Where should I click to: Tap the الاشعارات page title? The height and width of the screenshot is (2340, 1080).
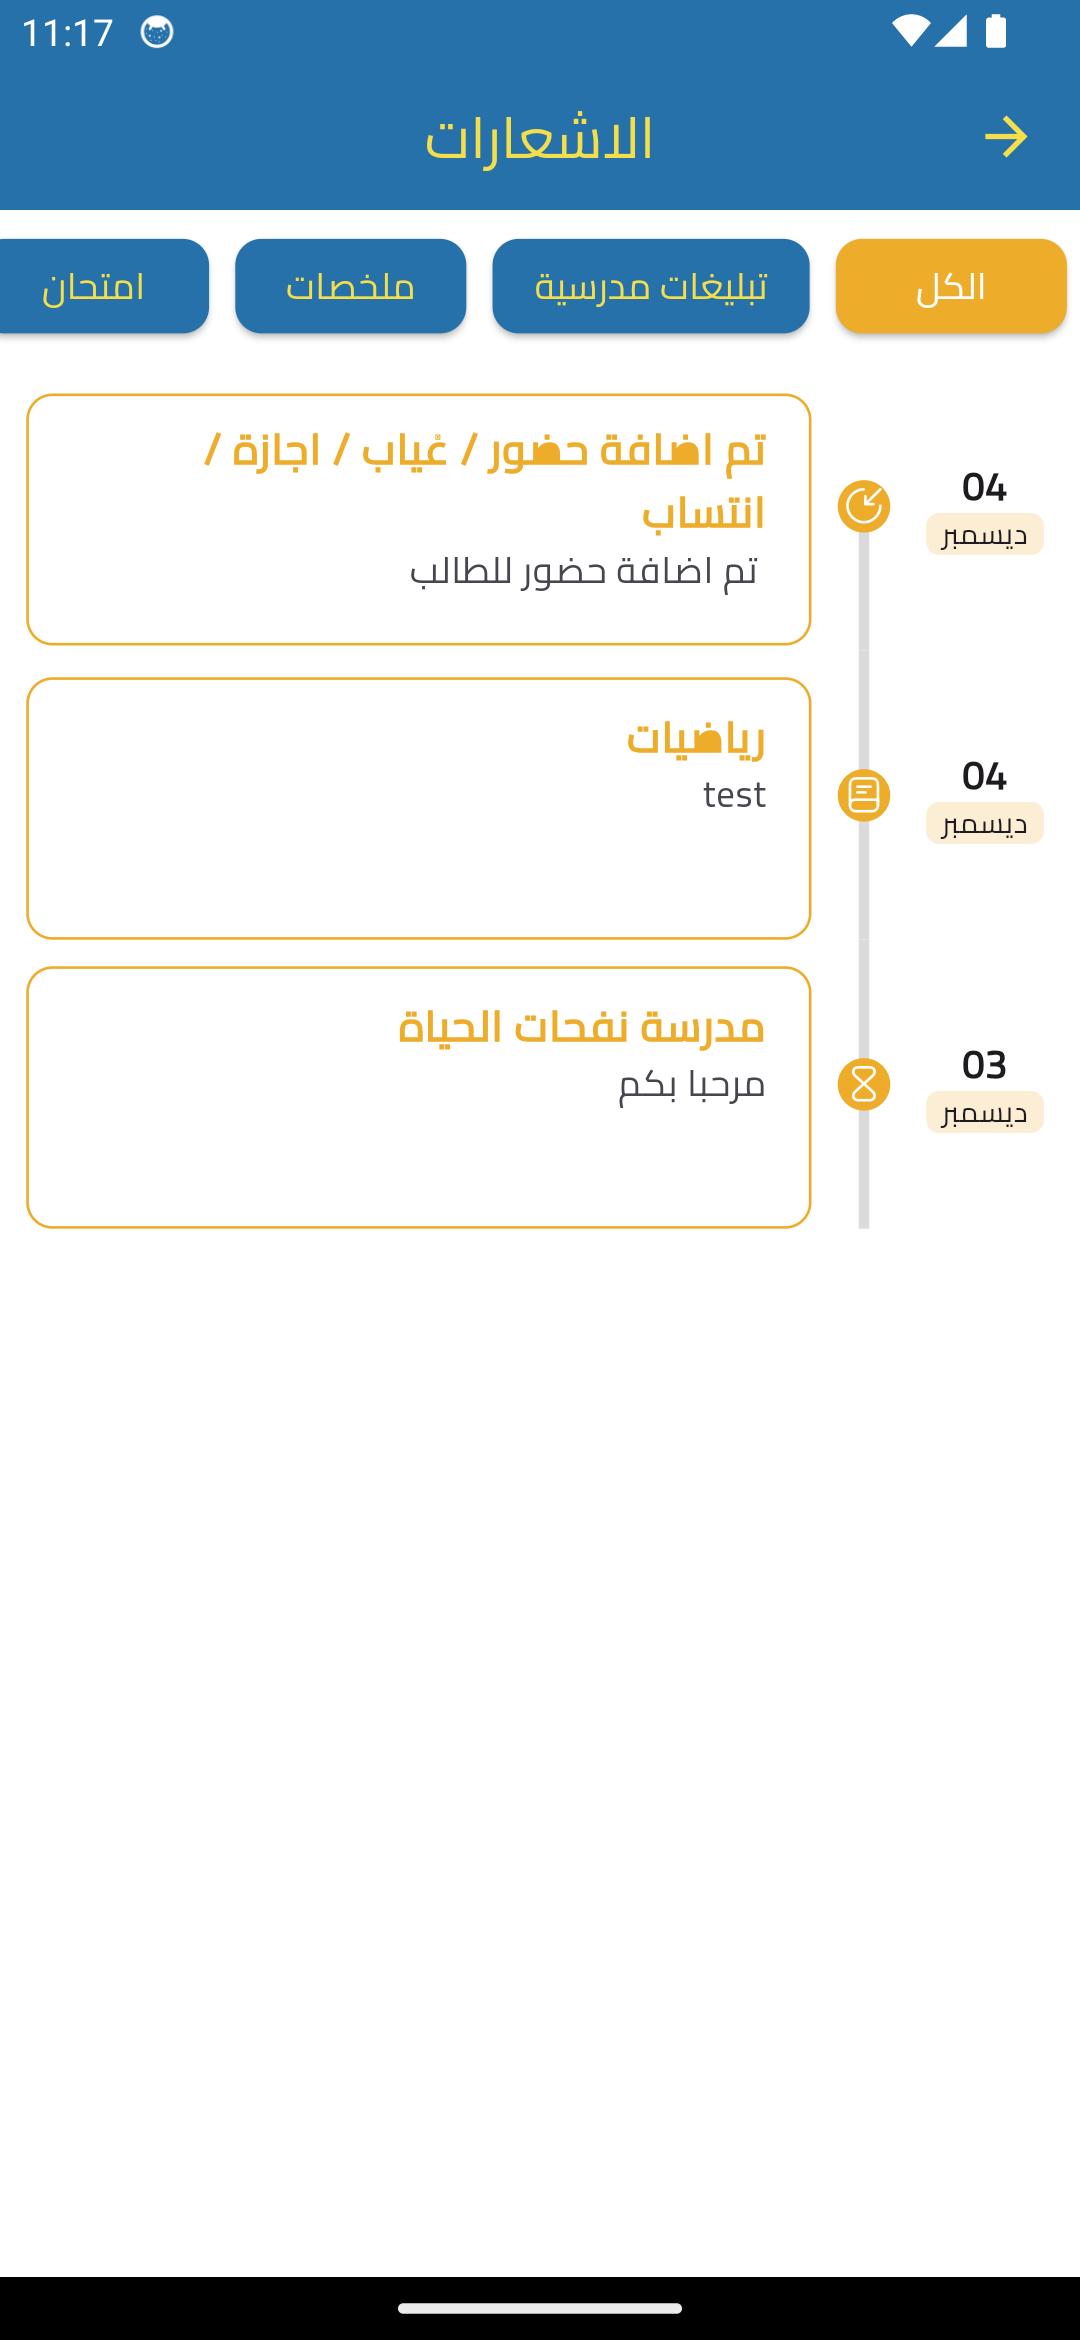coord(539,138)
